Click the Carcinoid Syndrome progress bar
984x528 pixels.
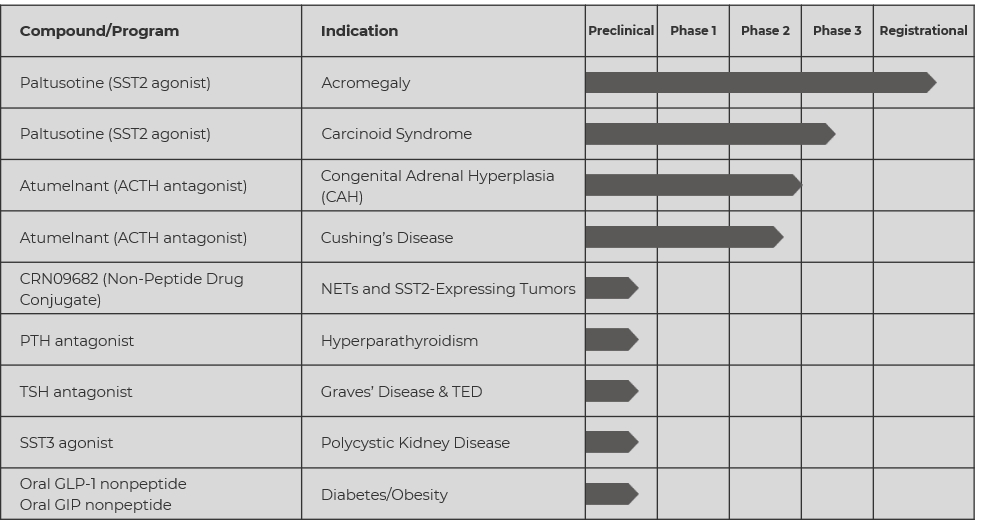point(709,134)
